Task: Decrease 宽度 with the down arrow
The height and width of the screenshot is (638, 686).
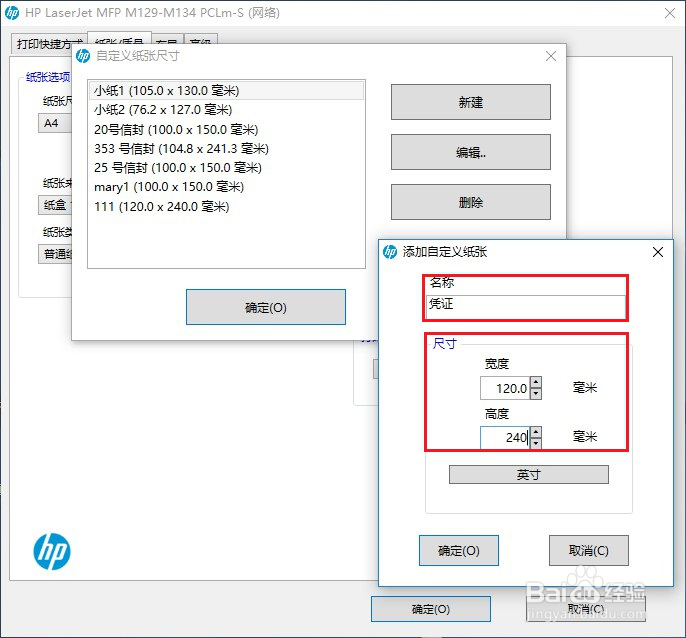Action: (x=536, y=394)
